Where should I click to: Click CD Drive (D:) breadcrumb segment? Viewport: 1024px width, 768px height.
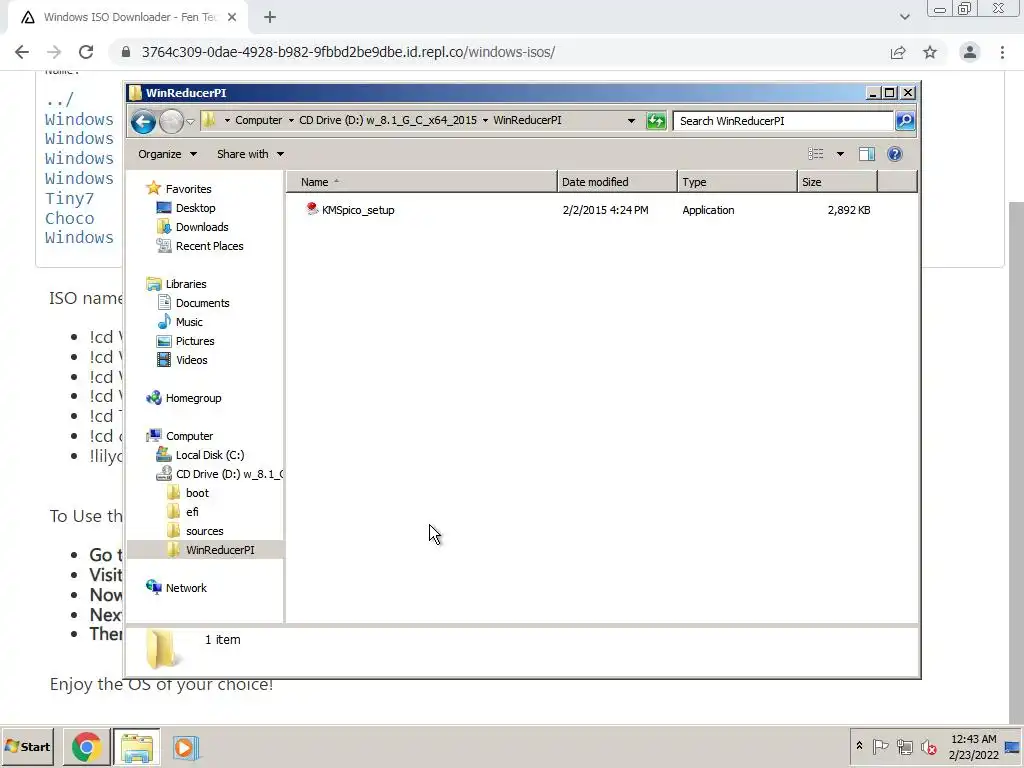point(388,120)
